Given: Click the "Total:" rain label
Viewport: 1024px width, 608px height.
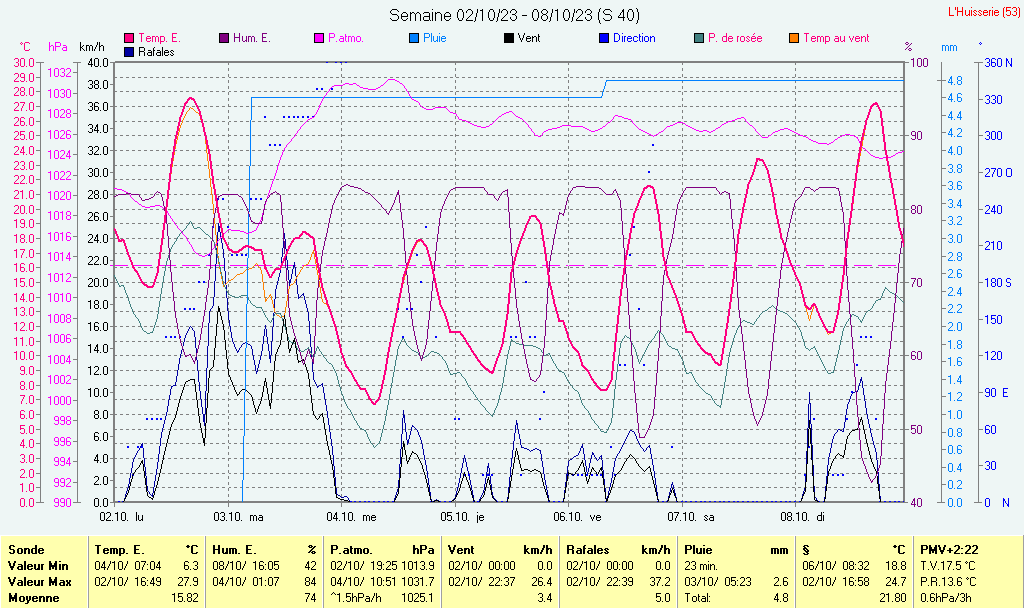Looking at the screenshot, I should [697, 598].
